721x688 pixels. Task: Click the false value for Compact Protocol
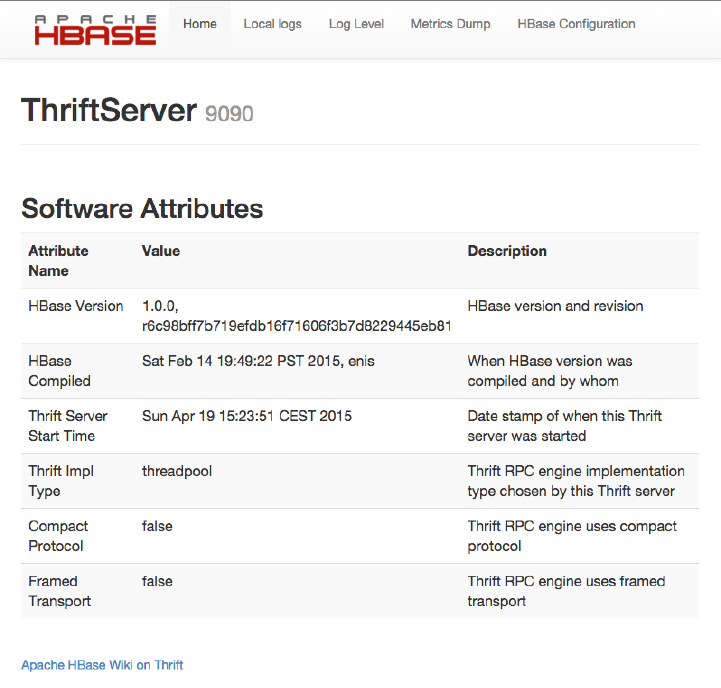pos(157,526)
